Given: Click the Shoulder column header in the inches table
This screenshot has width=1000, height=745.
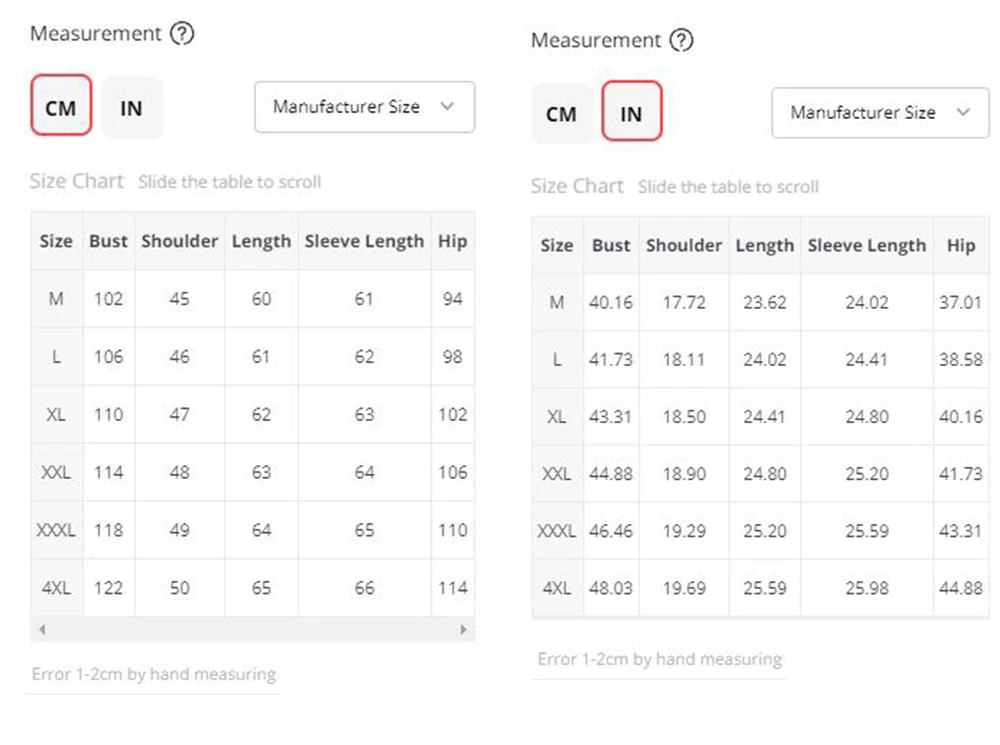Looking at the screenshot, I should pos(684,245).
